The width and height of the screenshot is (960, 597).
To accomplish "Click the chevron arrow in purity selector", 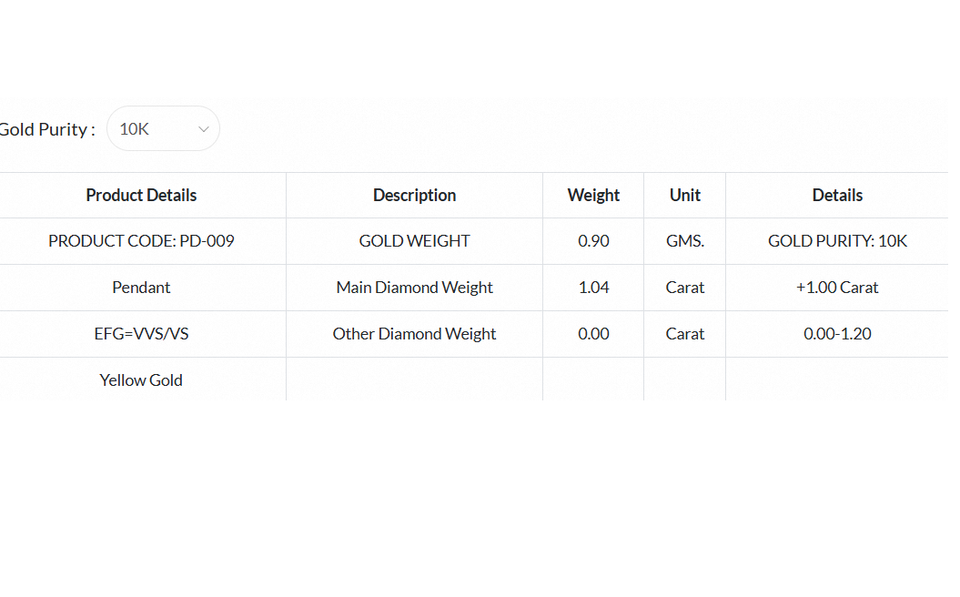I will coord(204,129).
